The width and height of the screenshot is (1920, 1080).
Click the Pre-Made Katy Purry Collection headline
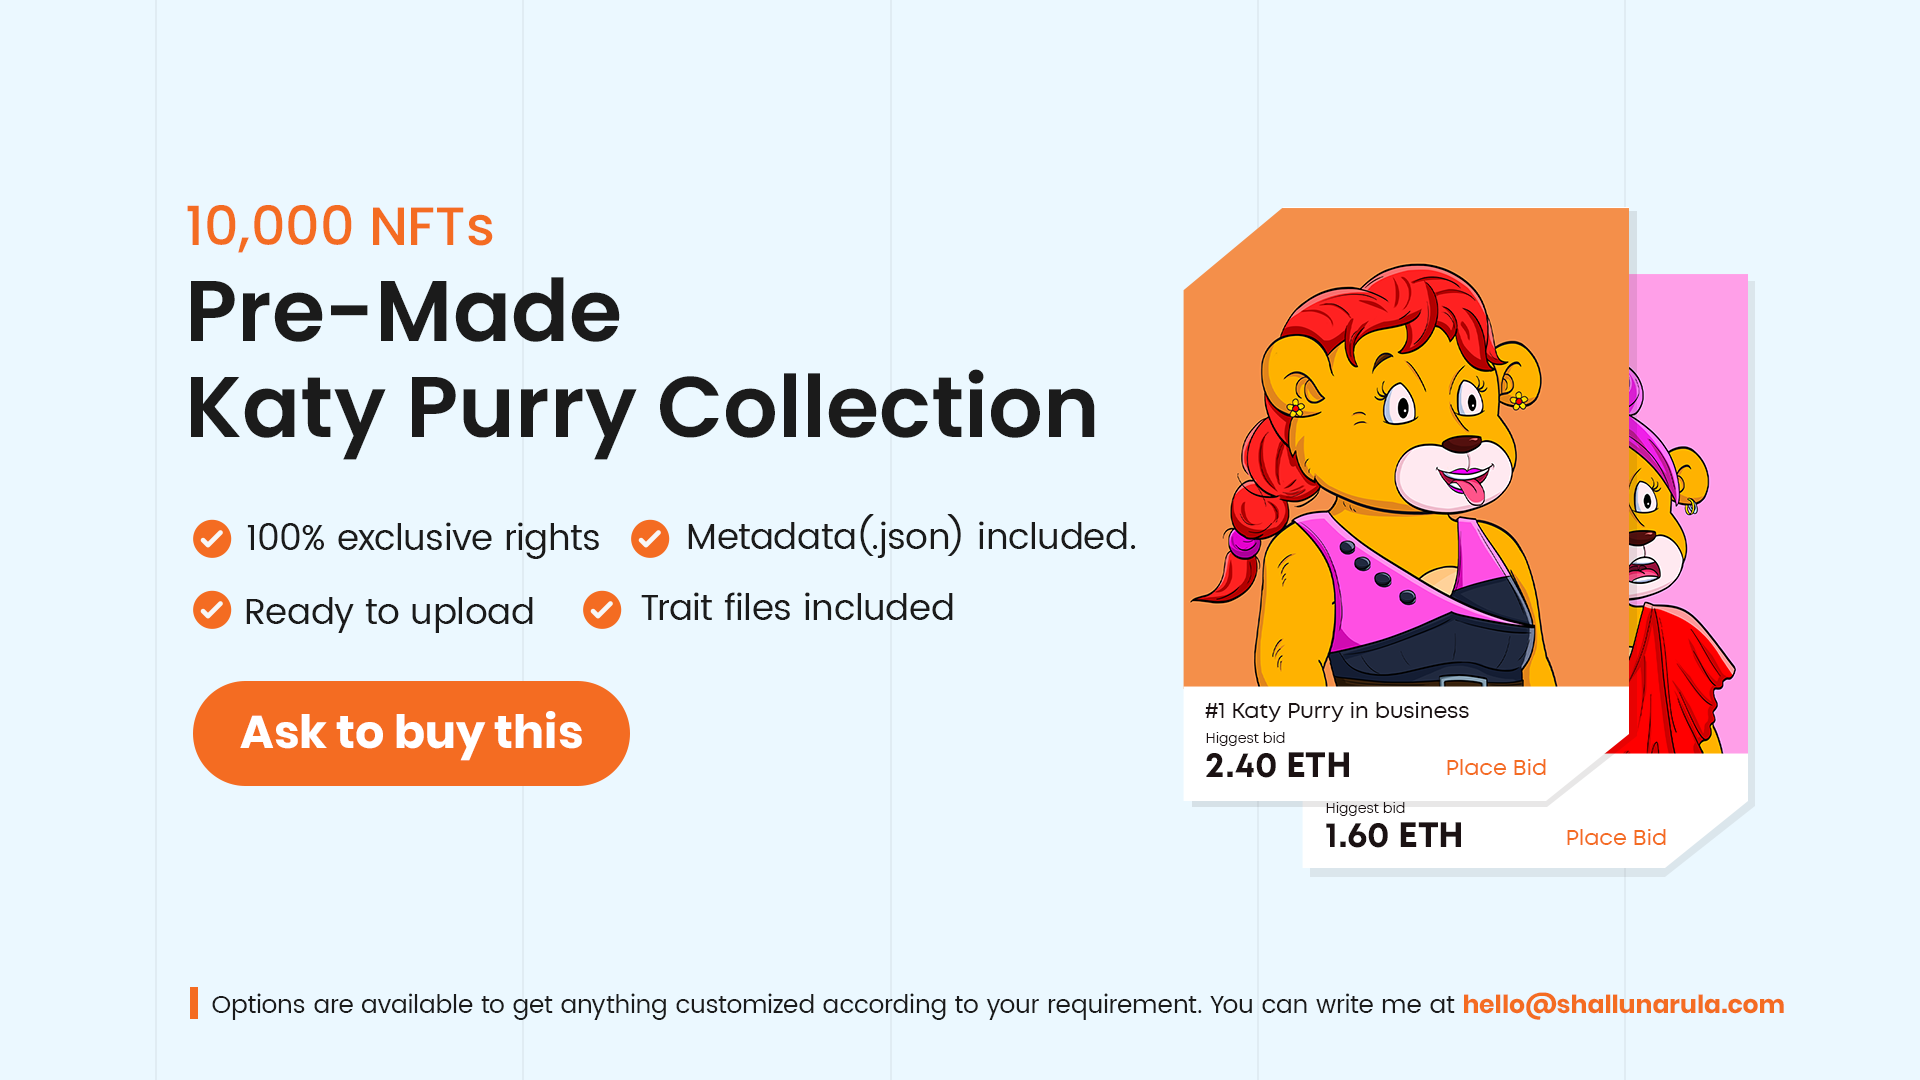[642, 360]
